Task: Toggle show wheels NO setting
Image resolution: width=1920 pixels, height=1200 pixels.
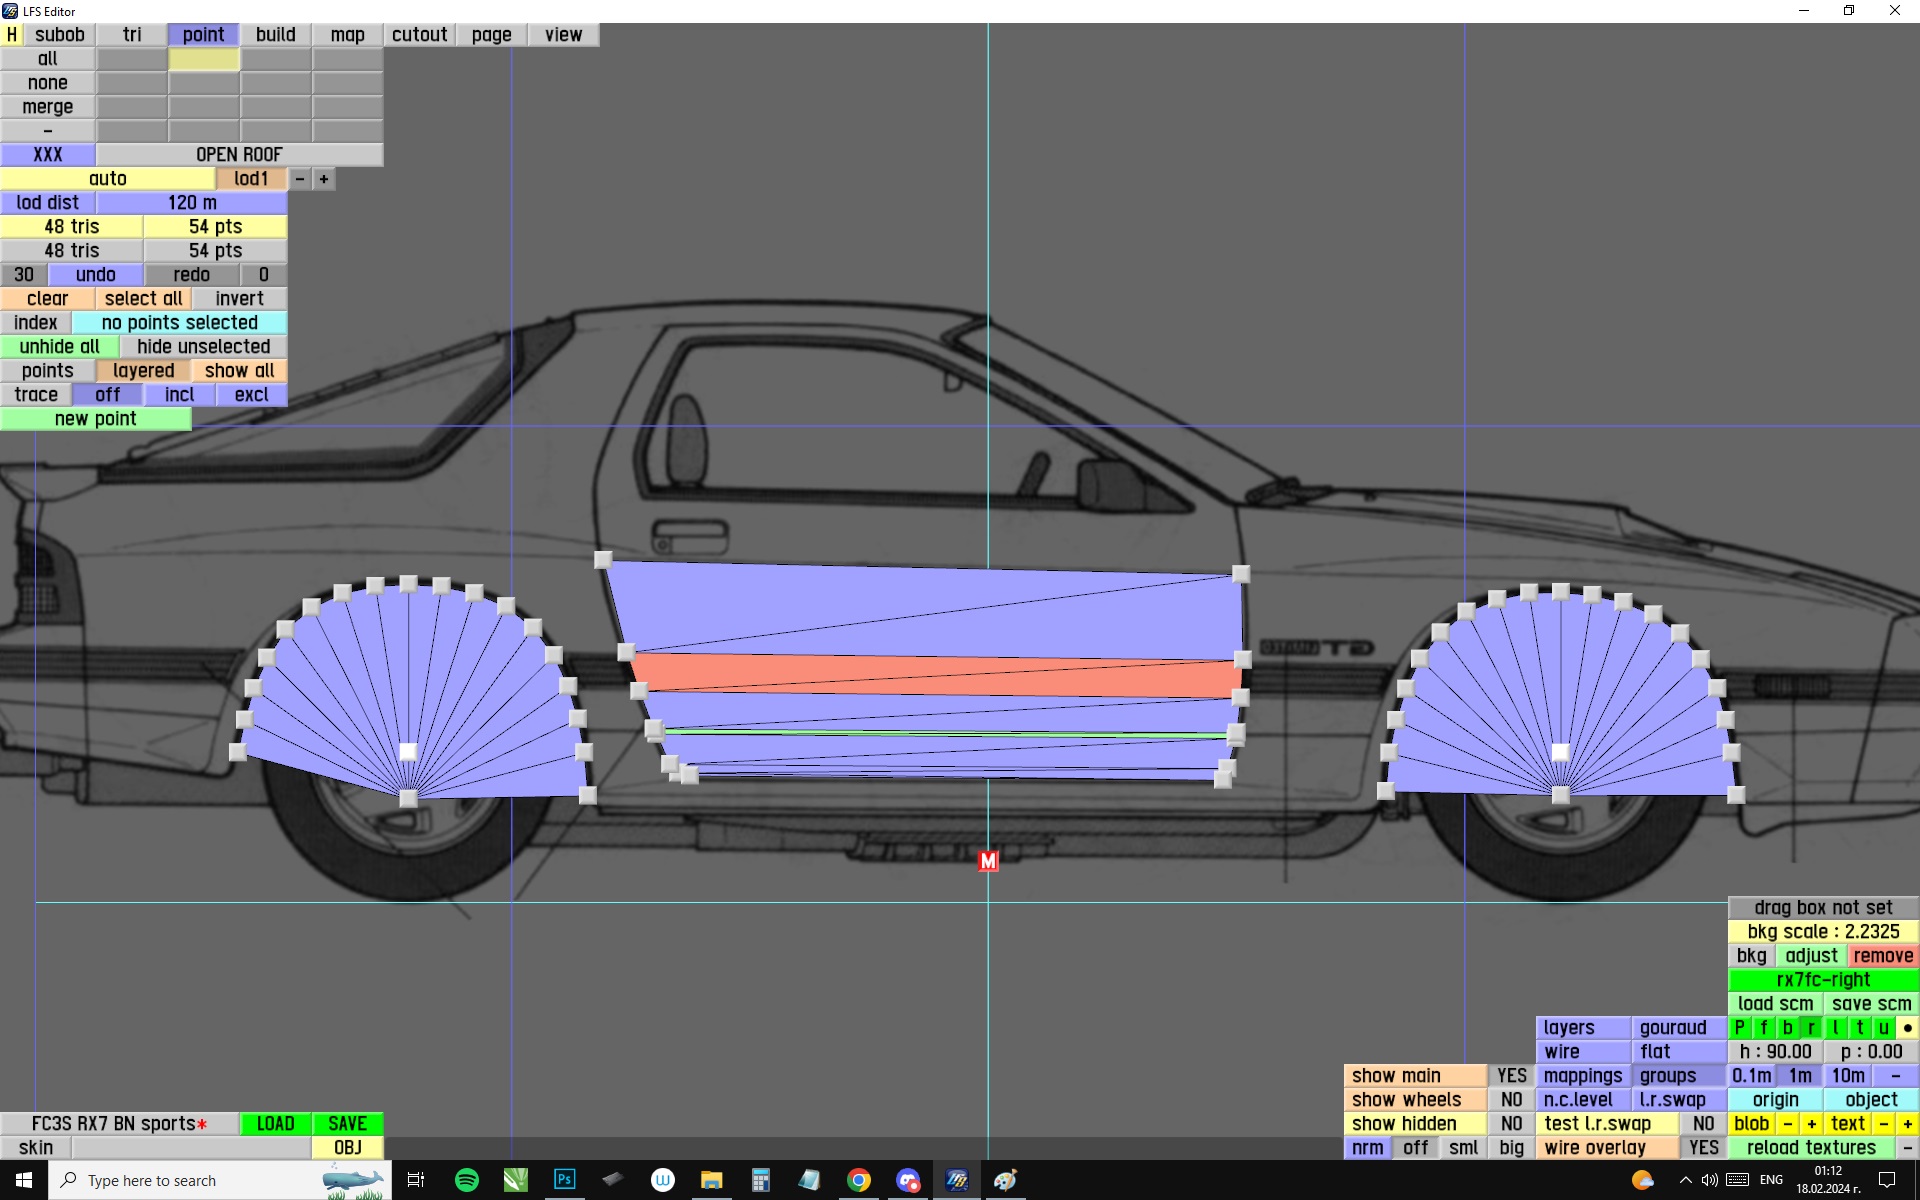Action: (x=1511, y=1100)
